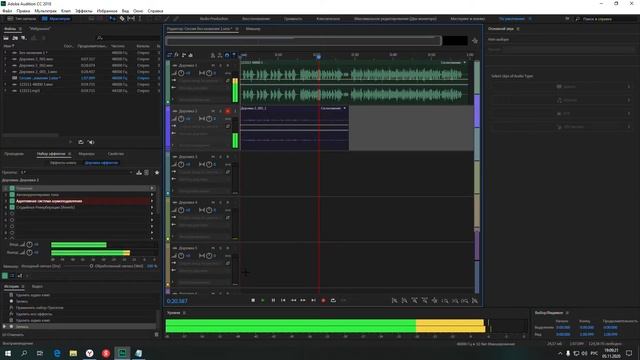This screenshot has height=360, width=640.
Task: Open the Мультитрек menu
Action: tap(45, 11)
